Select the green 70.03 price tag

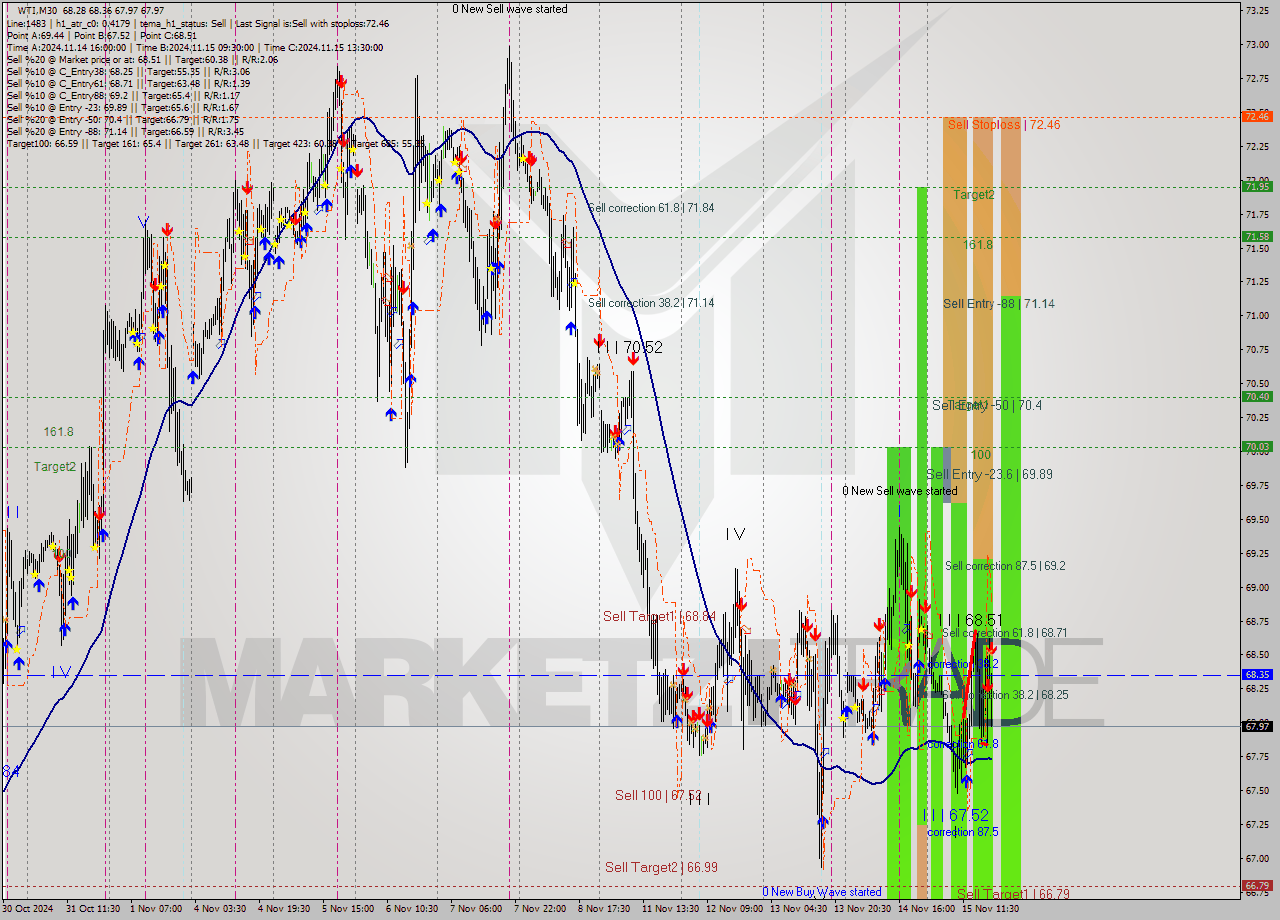1257,447
